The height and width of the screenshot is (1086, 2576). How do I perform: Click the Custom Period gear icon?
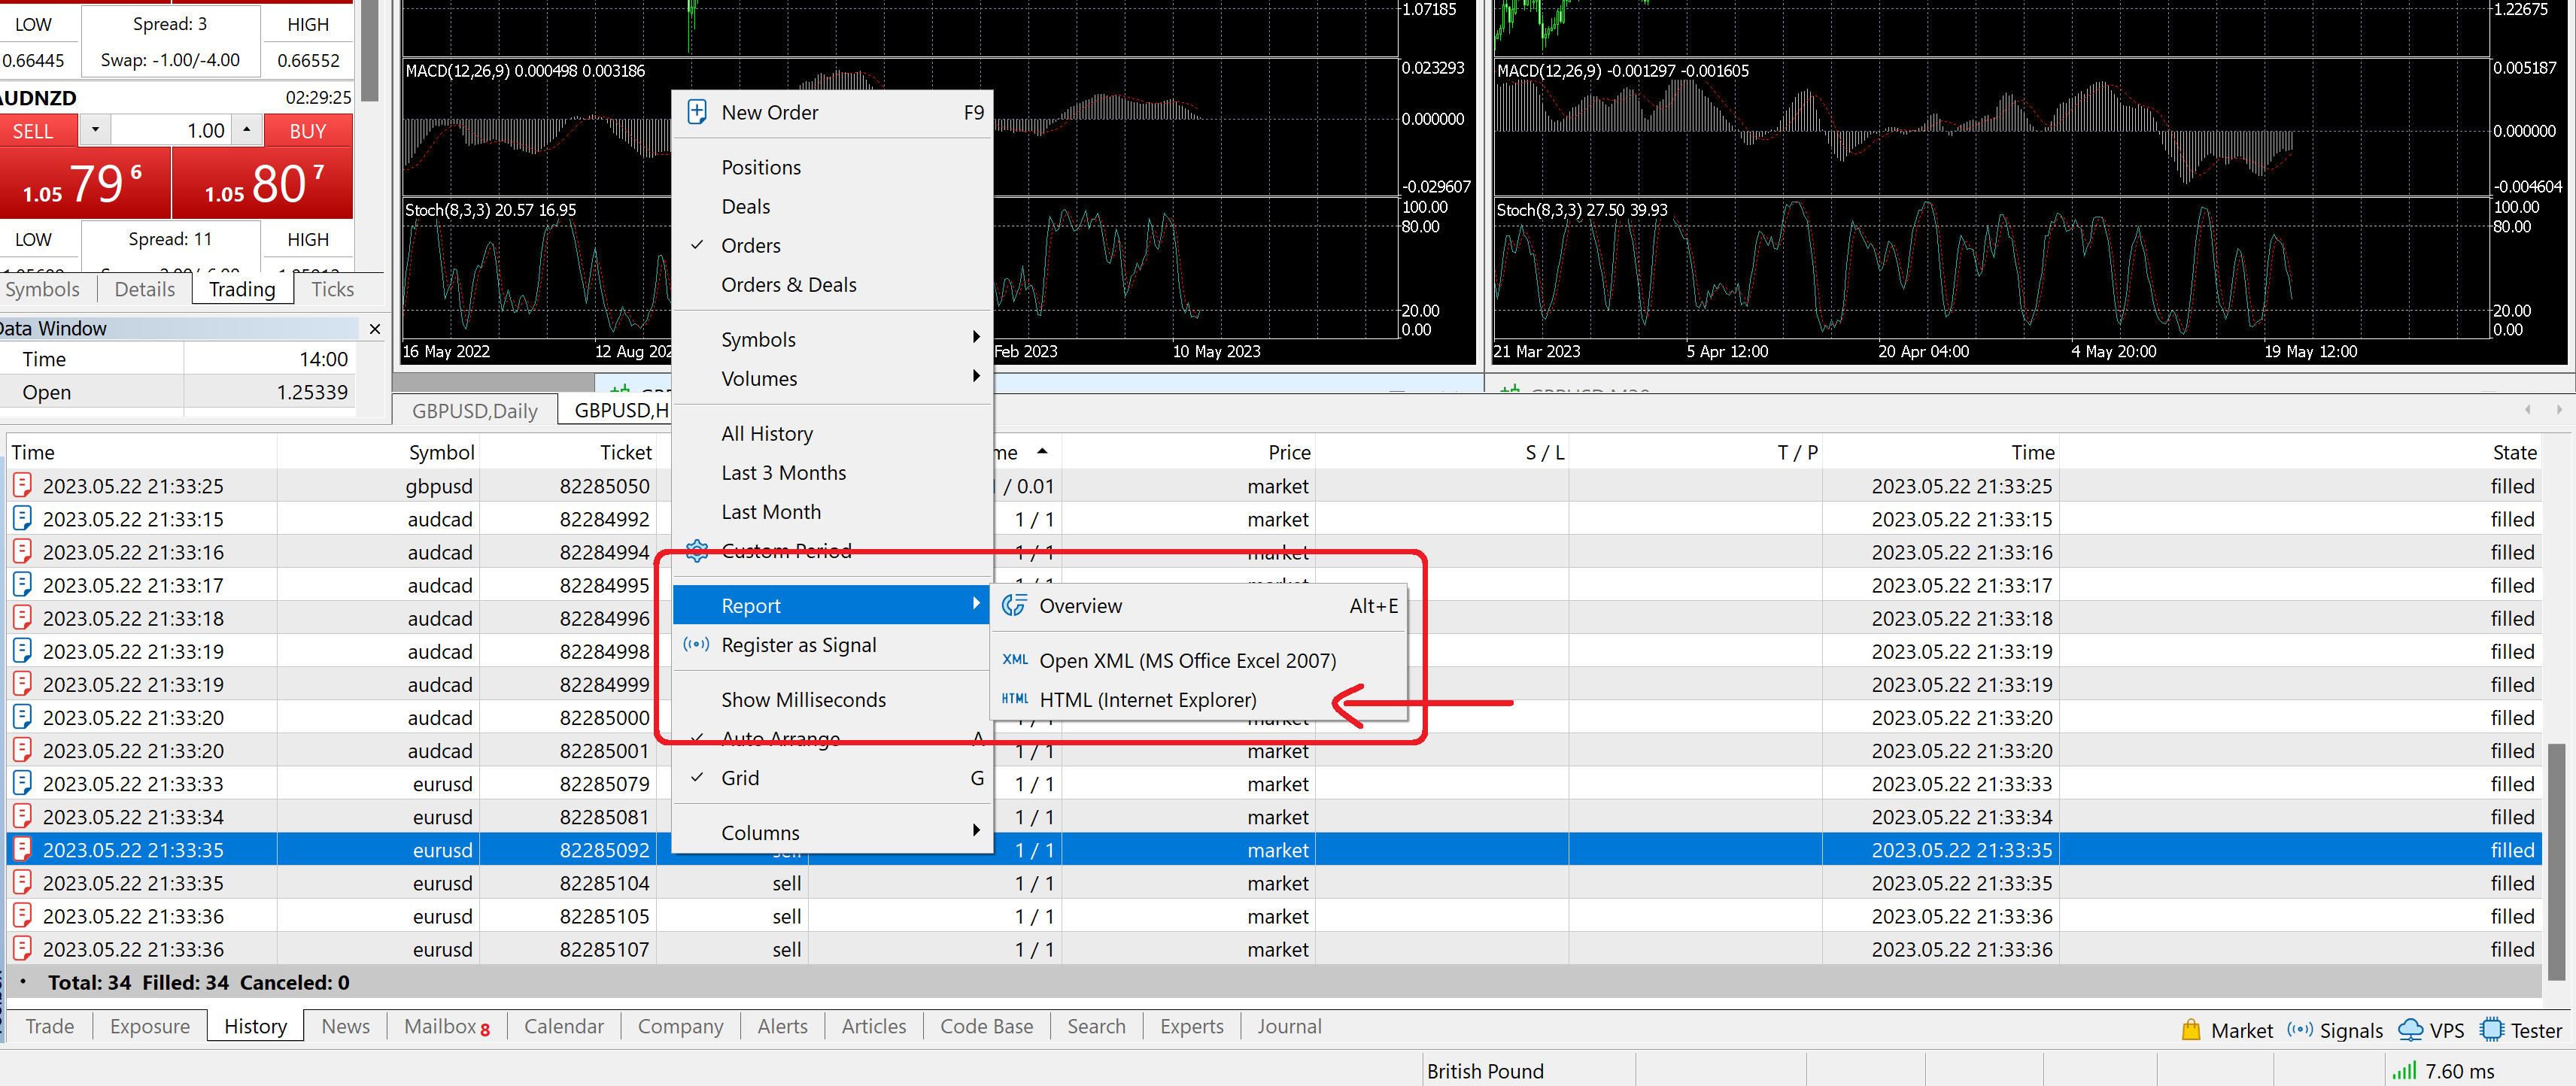[x=697, y=550]
